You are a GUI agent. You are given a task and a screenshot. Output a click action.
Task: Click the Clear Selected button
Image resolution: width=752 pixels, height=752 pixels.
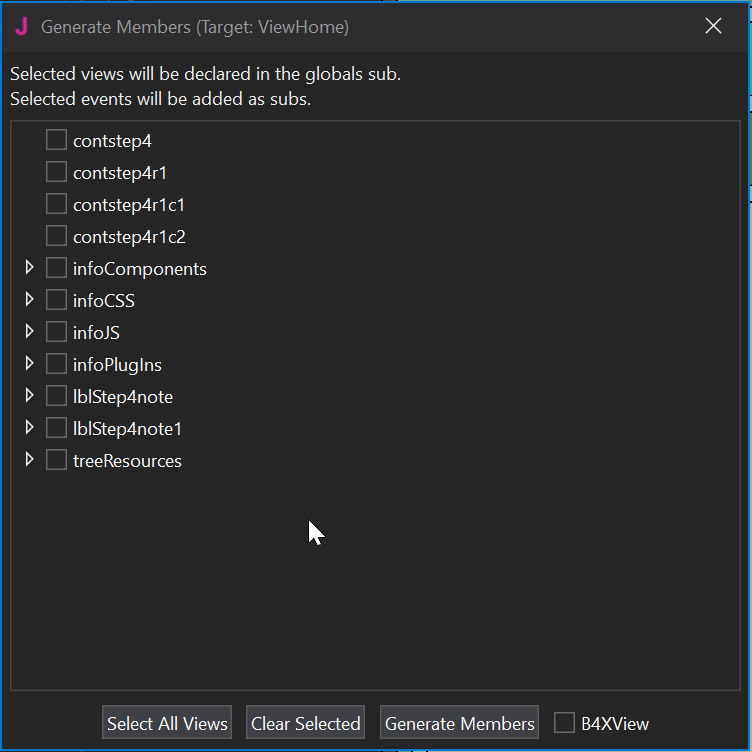pyautogui.click(x=305, y=723)
